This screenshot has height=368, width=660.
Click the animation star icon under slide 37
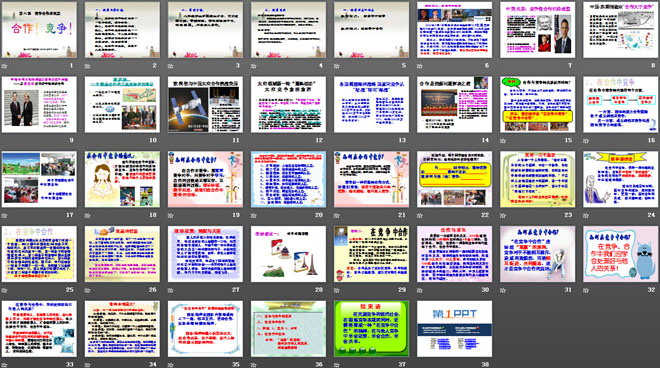tap(337, 365)
